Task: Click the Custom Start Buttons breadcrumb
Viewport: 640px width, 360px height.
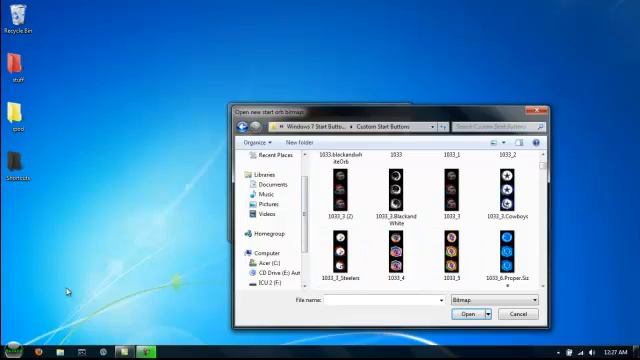Action: point(383,127)
